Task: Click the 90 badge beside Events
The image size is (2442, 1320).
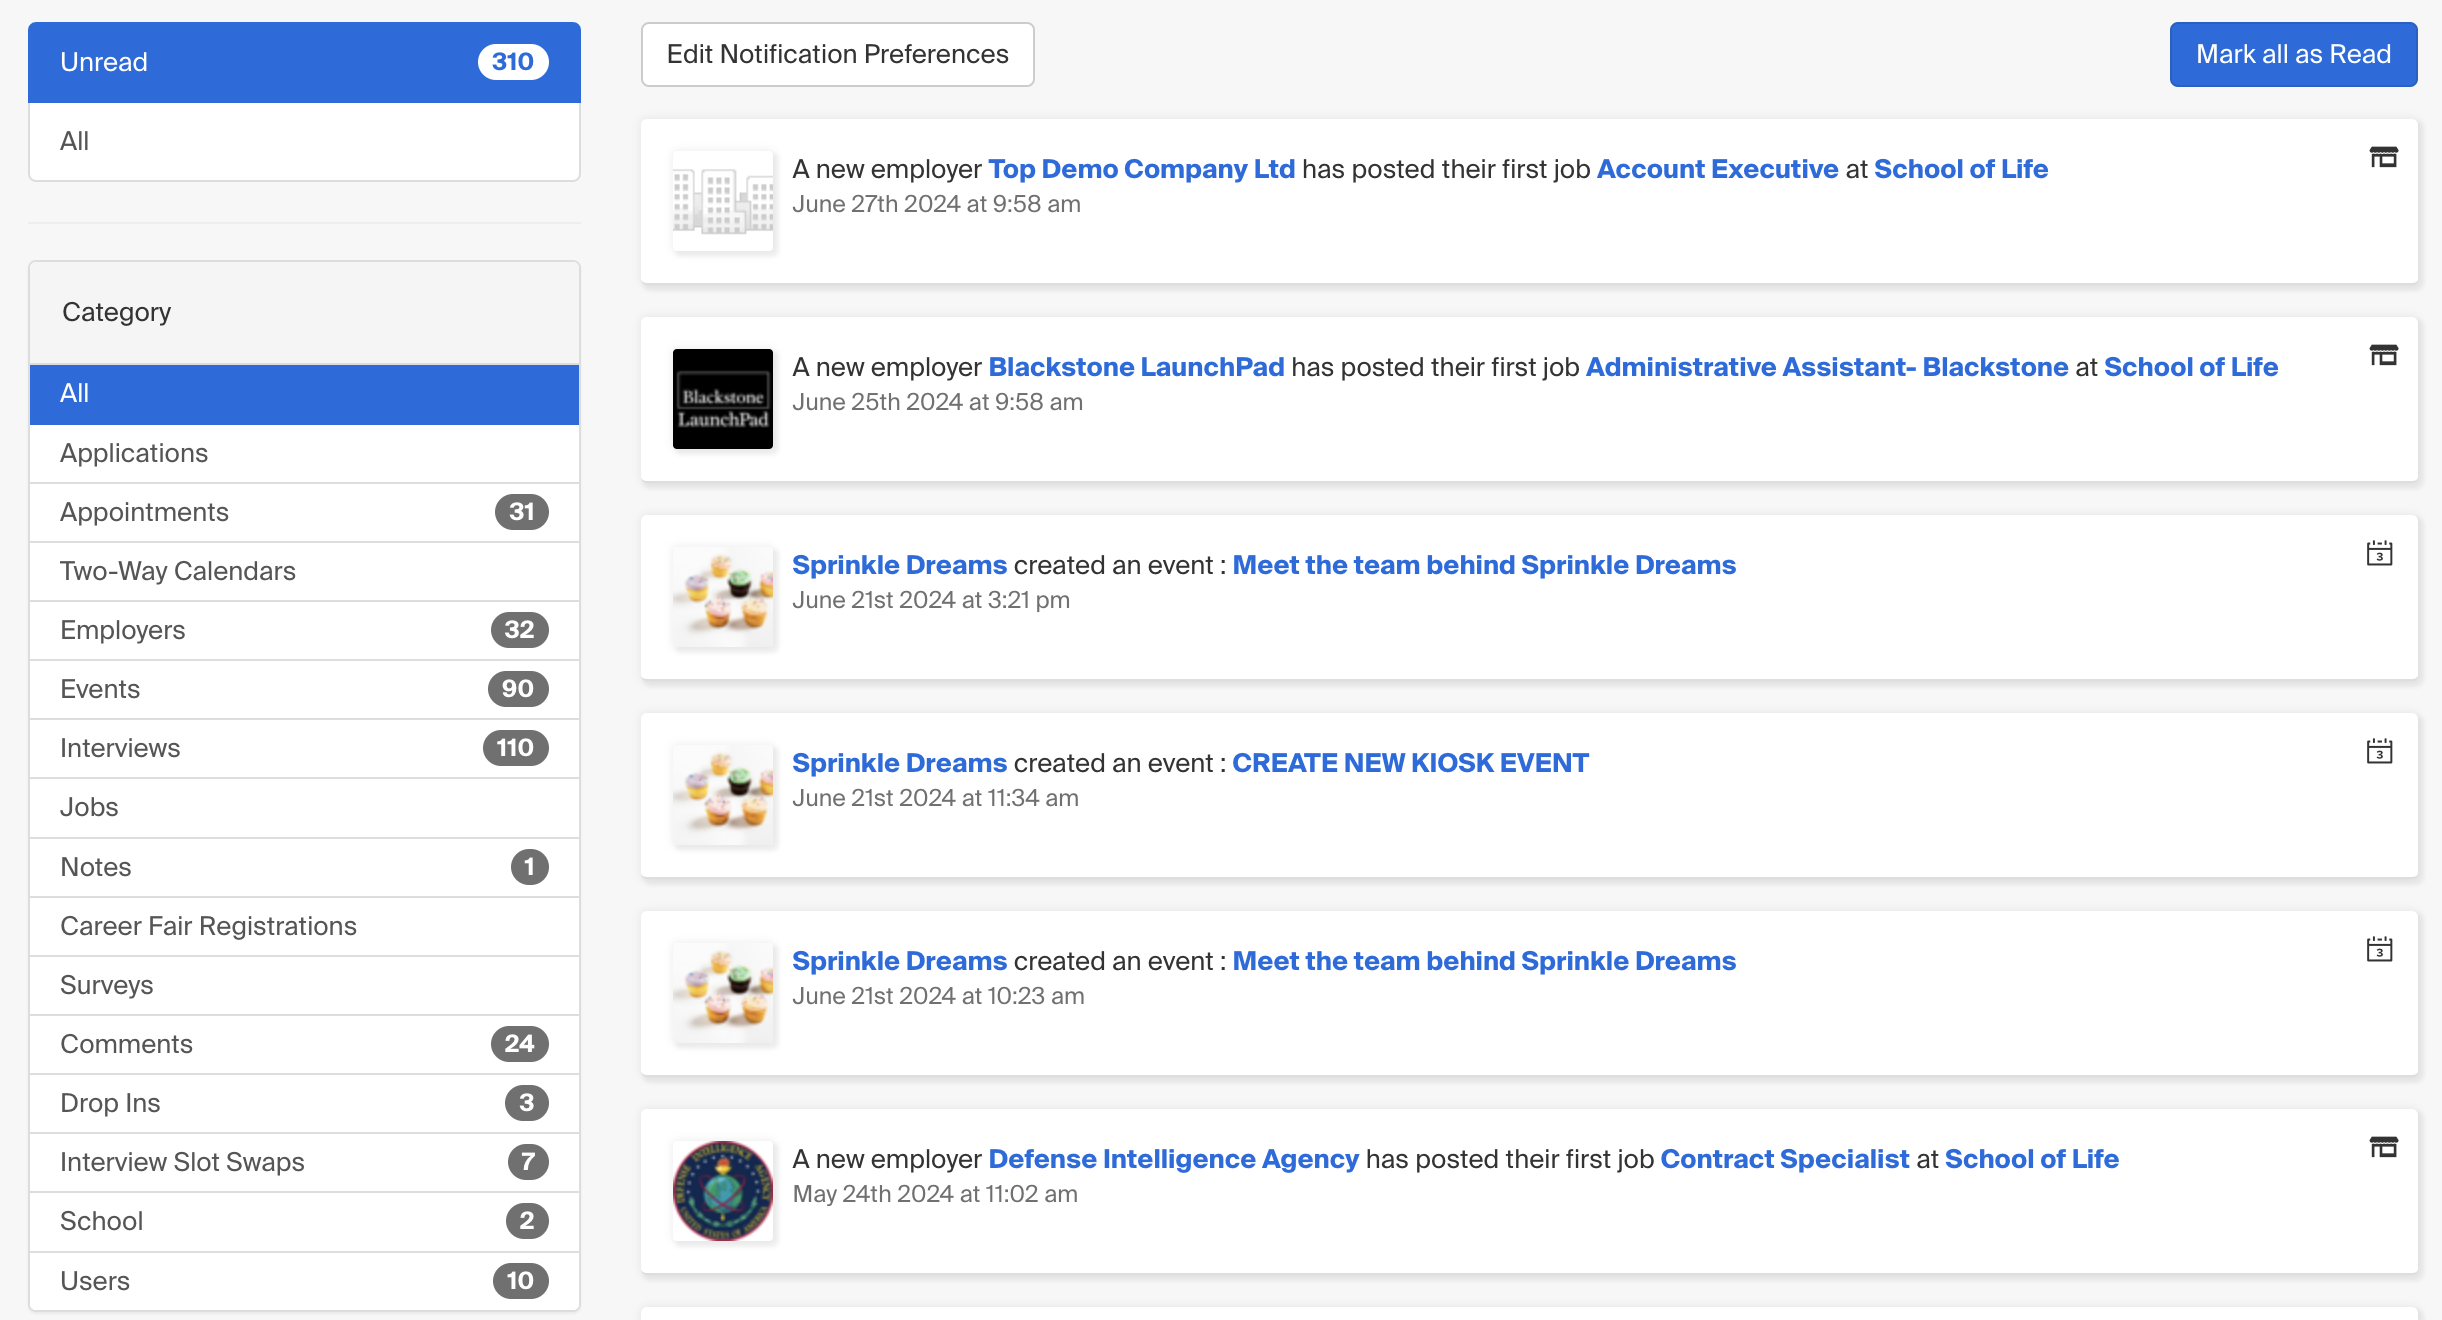Action: click(x=517, y=689)
